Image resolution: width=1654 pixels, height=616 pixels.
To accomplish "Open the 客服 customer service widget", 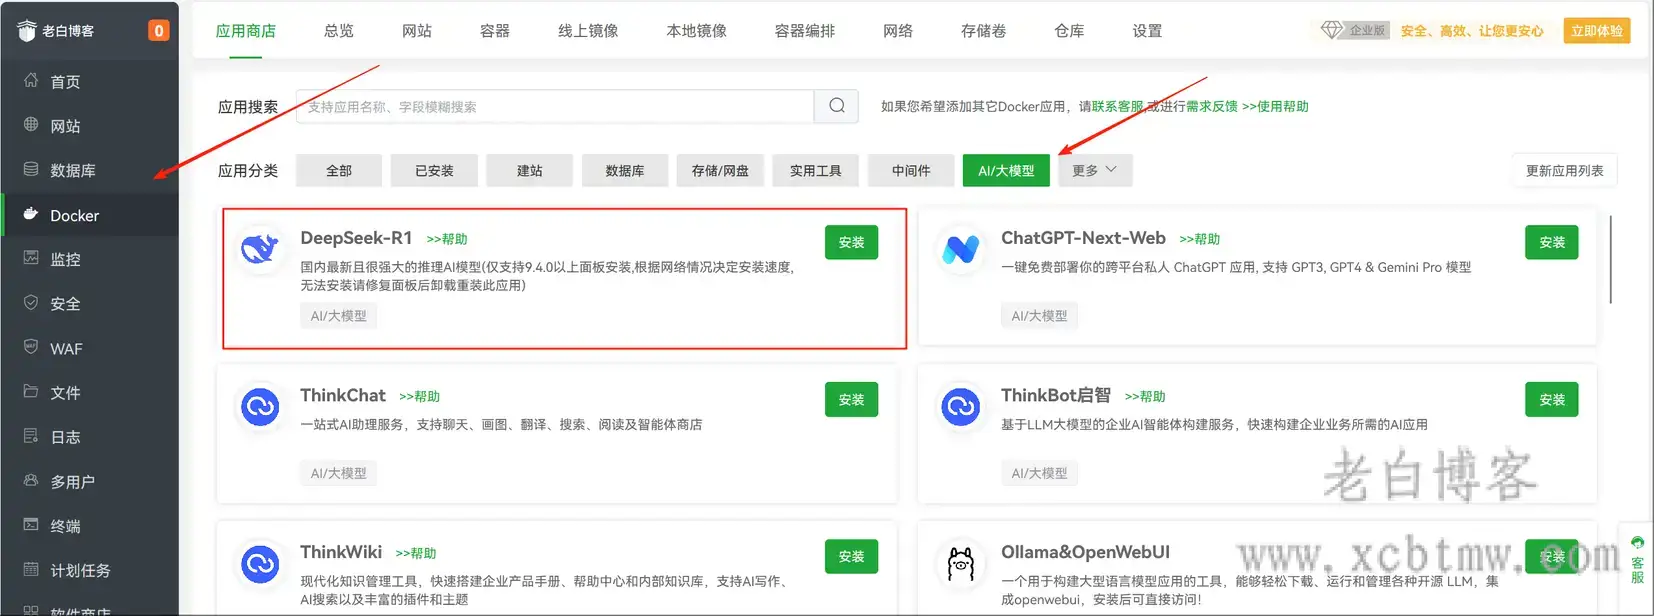I will click(x=1637, y=560).
